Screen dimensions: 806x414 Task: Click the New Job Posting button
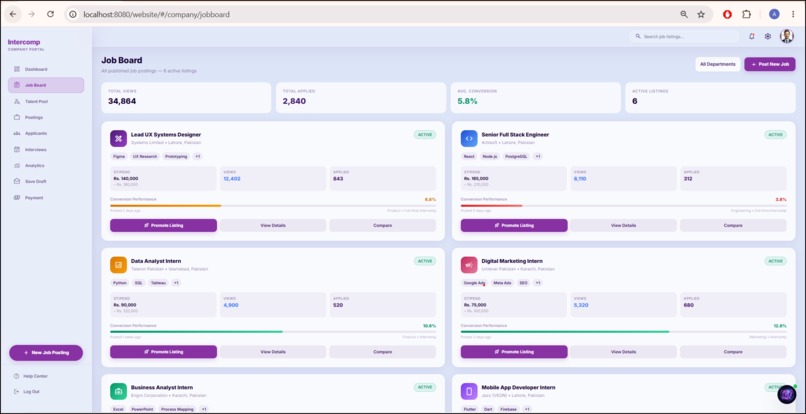pyautogui.click(x=46, y=353)
